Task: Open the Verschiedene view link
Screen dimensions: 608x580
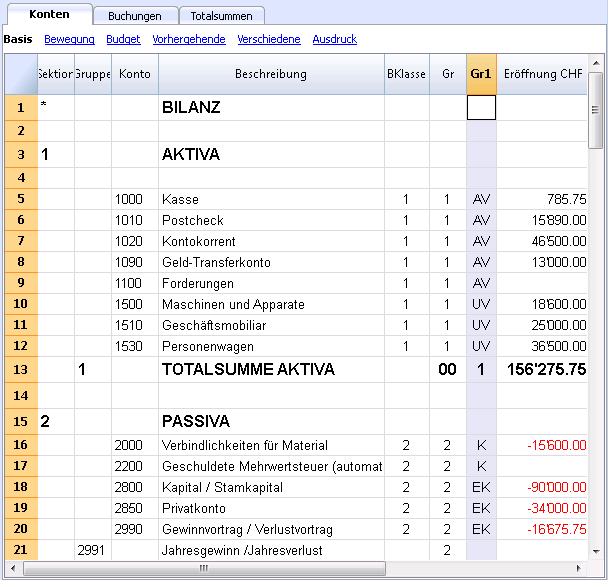Action: point(269,39)
